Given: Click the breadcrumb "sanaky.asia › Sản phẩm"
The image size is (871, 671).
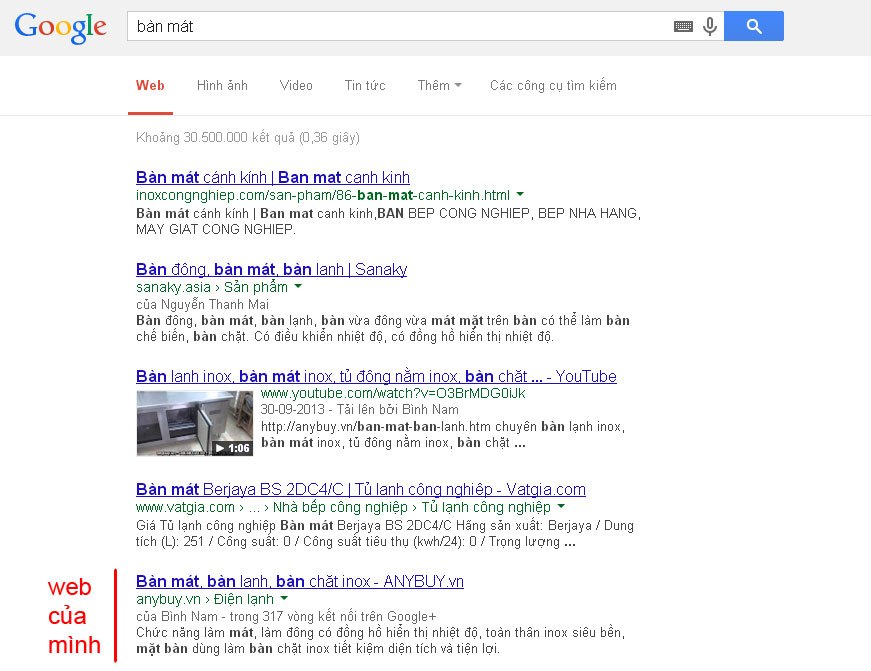Looking at the screenshot, I should 212,287.
